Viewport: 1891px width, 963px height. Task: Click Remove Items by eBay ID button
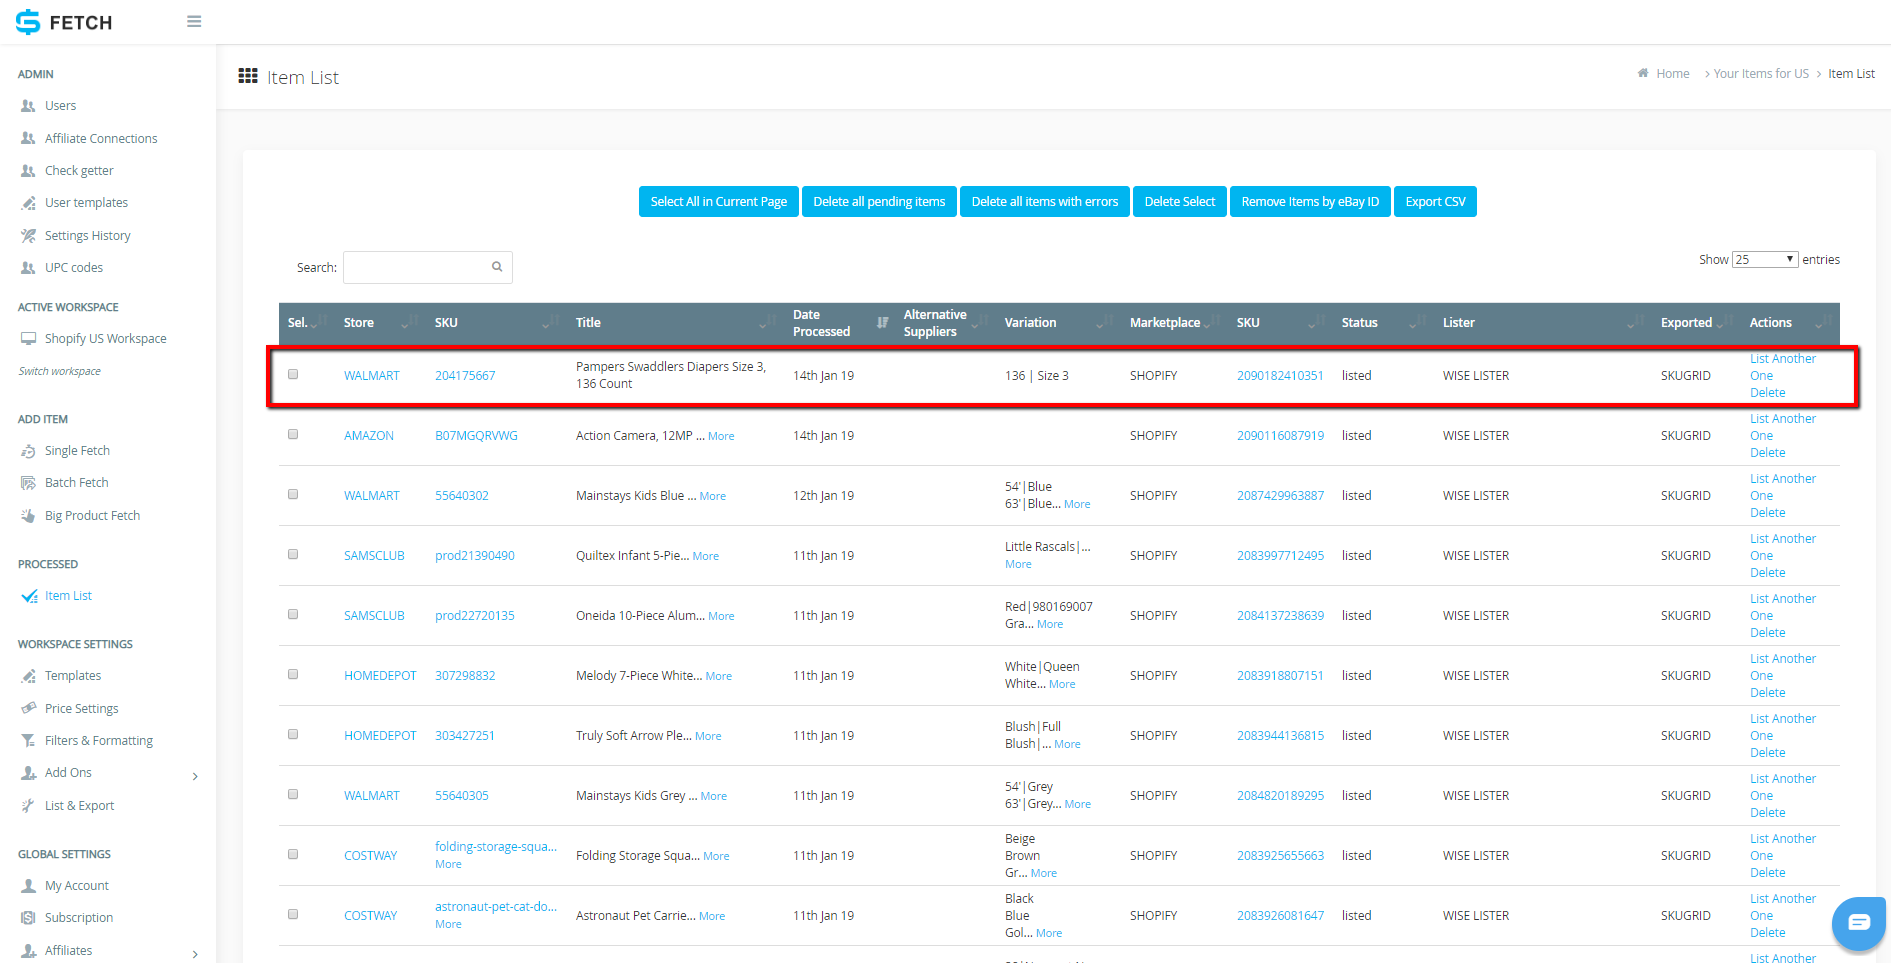pos(1310,202)
